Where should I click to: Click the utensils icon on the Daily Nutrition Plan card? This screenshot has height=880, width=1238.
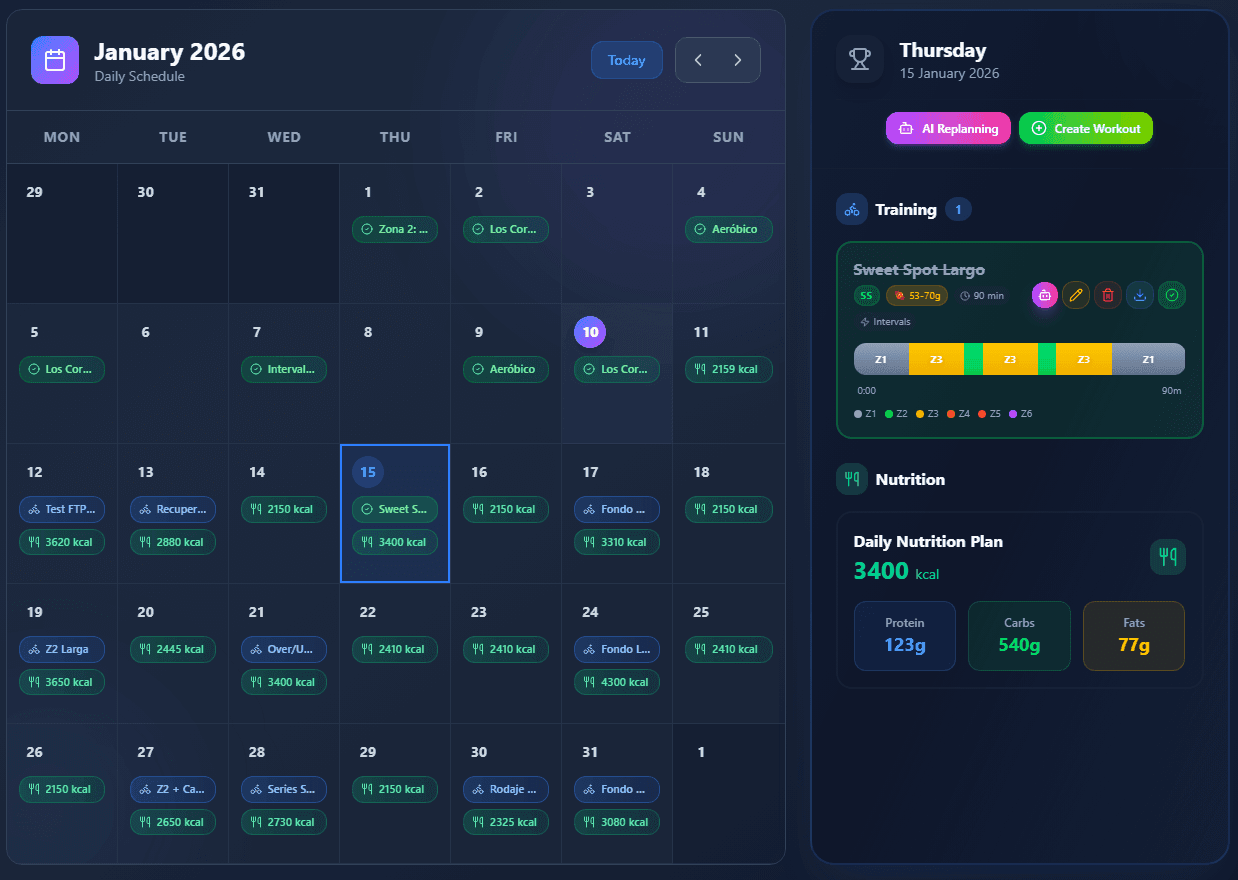point(1167,557)
